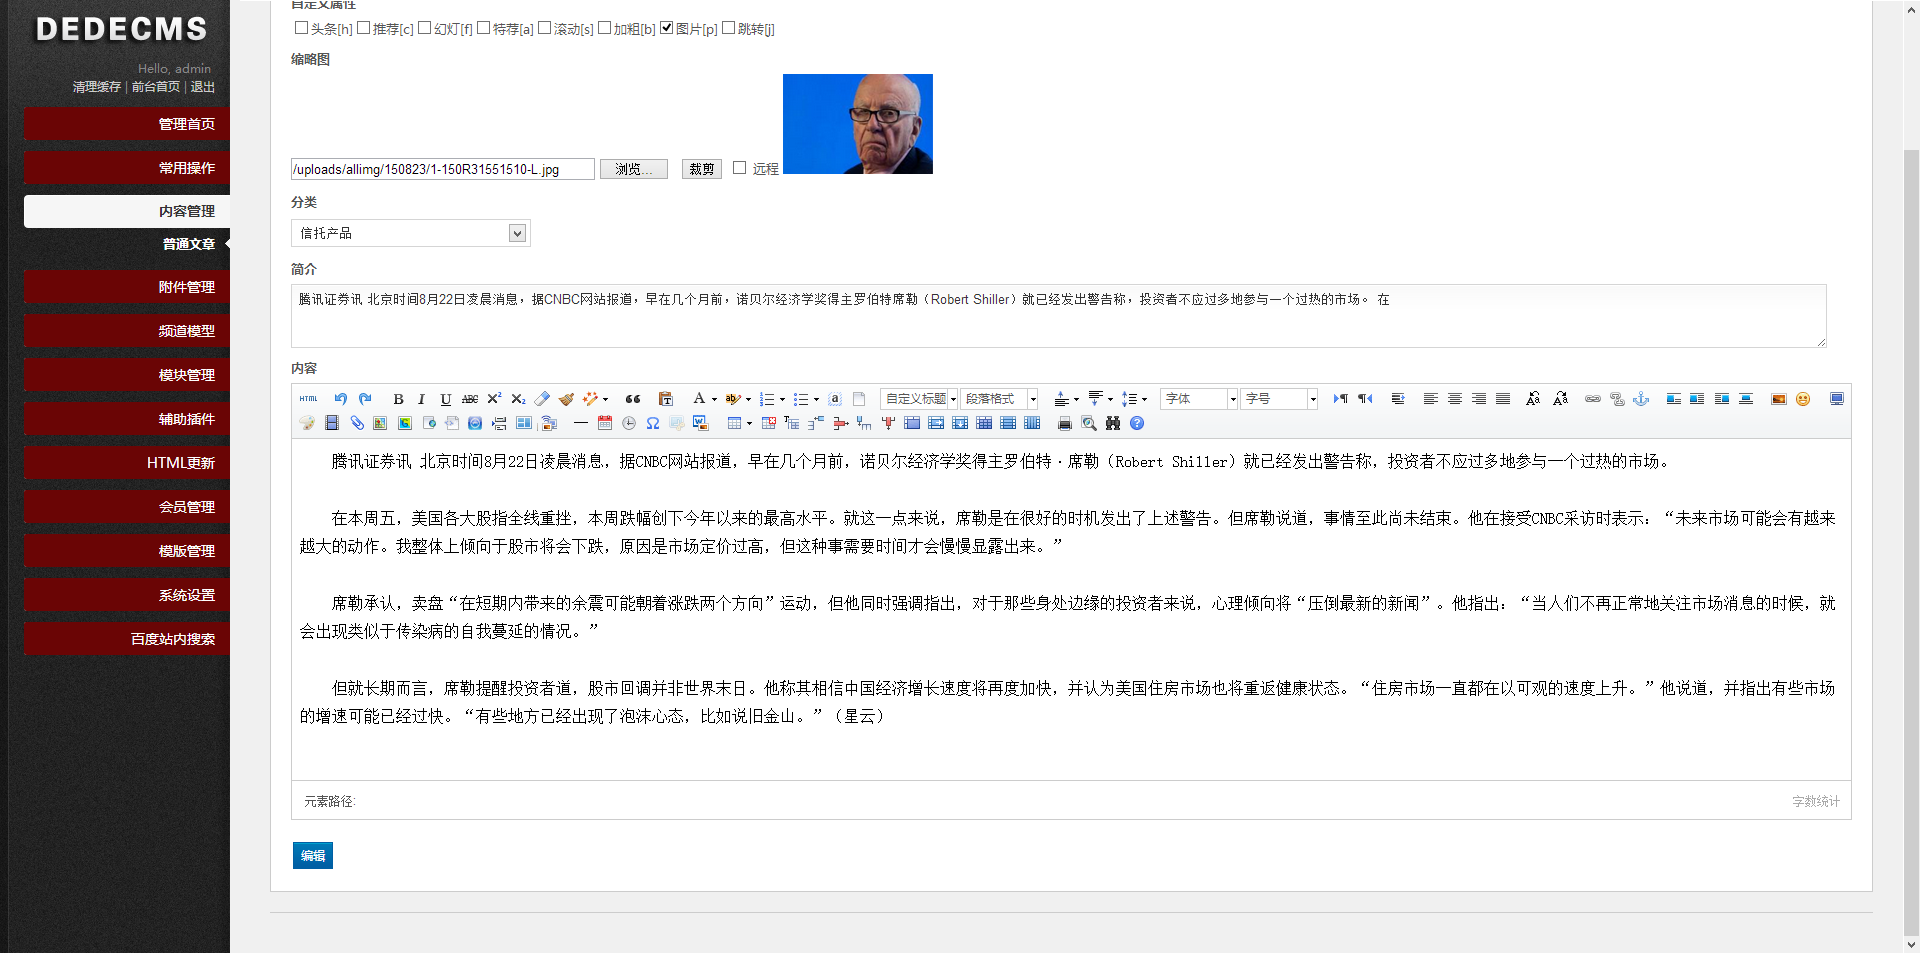
Task: Open HTML更新 sidebar menu
Action: click(x=127, y=463)
